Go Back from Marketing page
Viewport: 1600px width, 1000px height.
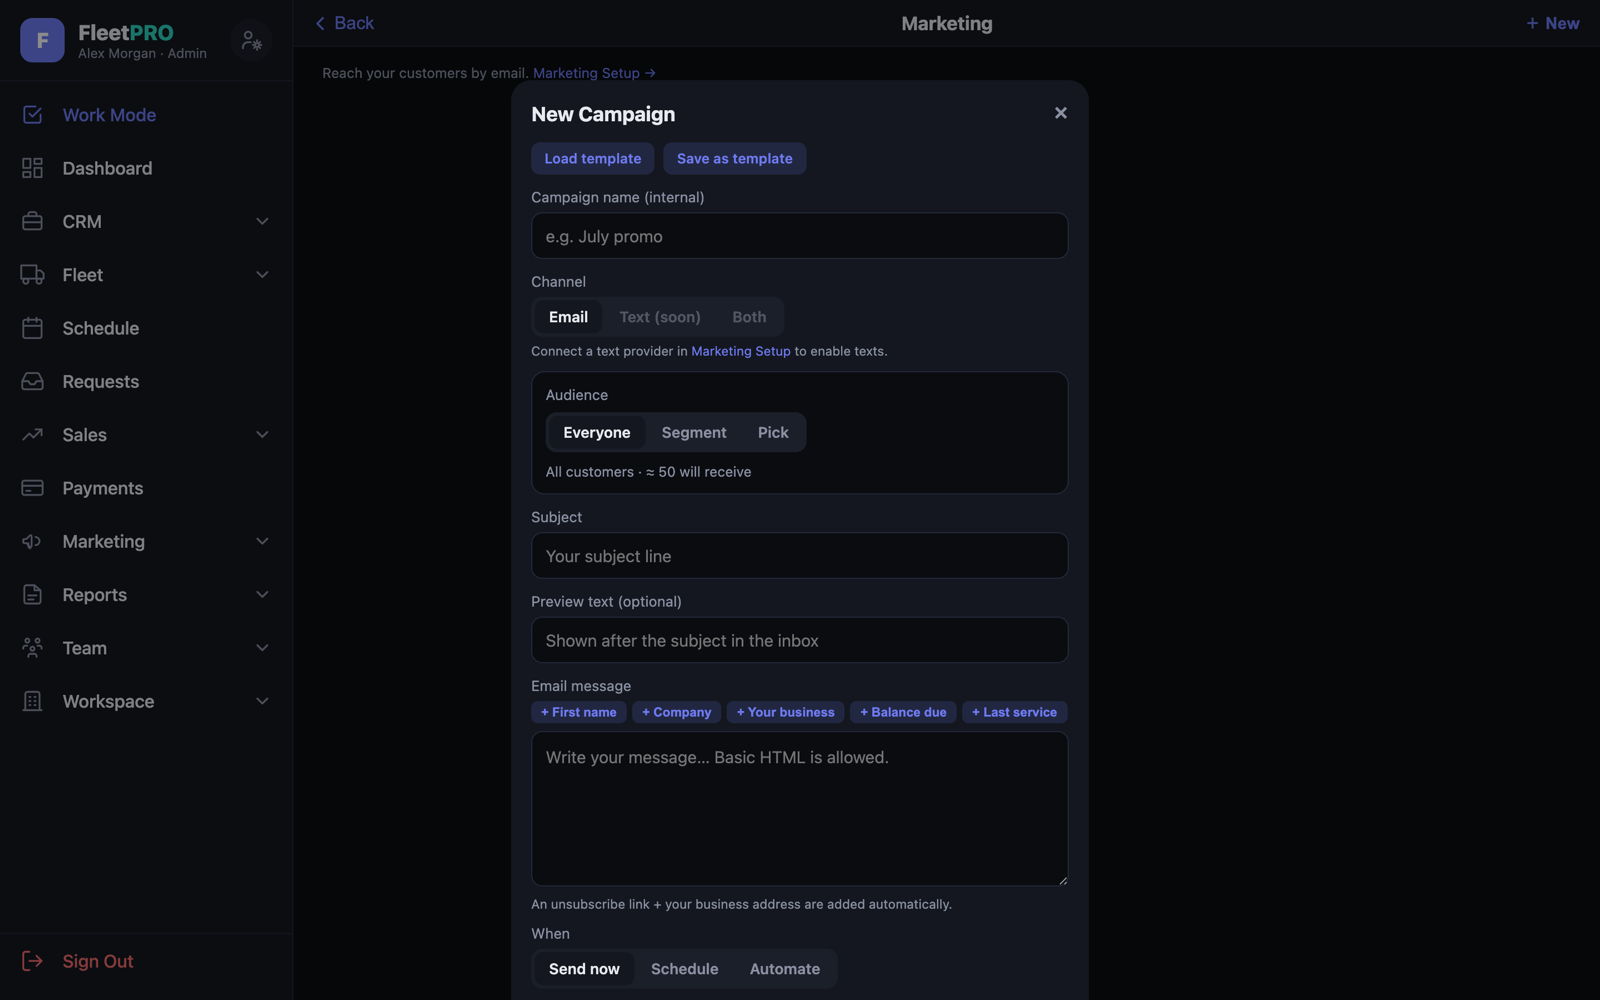point(344,23)
